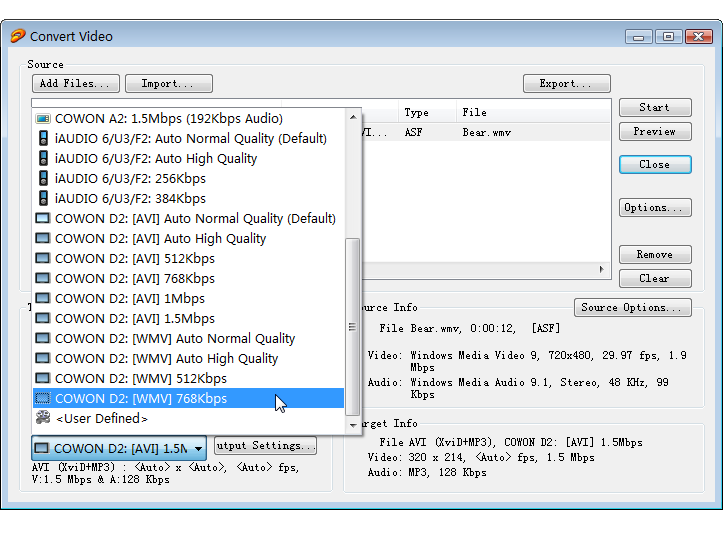Click the preset list scroll-up arrow
Image resolution: width=723 pixels, height=542 pixels.
(353, 117)
